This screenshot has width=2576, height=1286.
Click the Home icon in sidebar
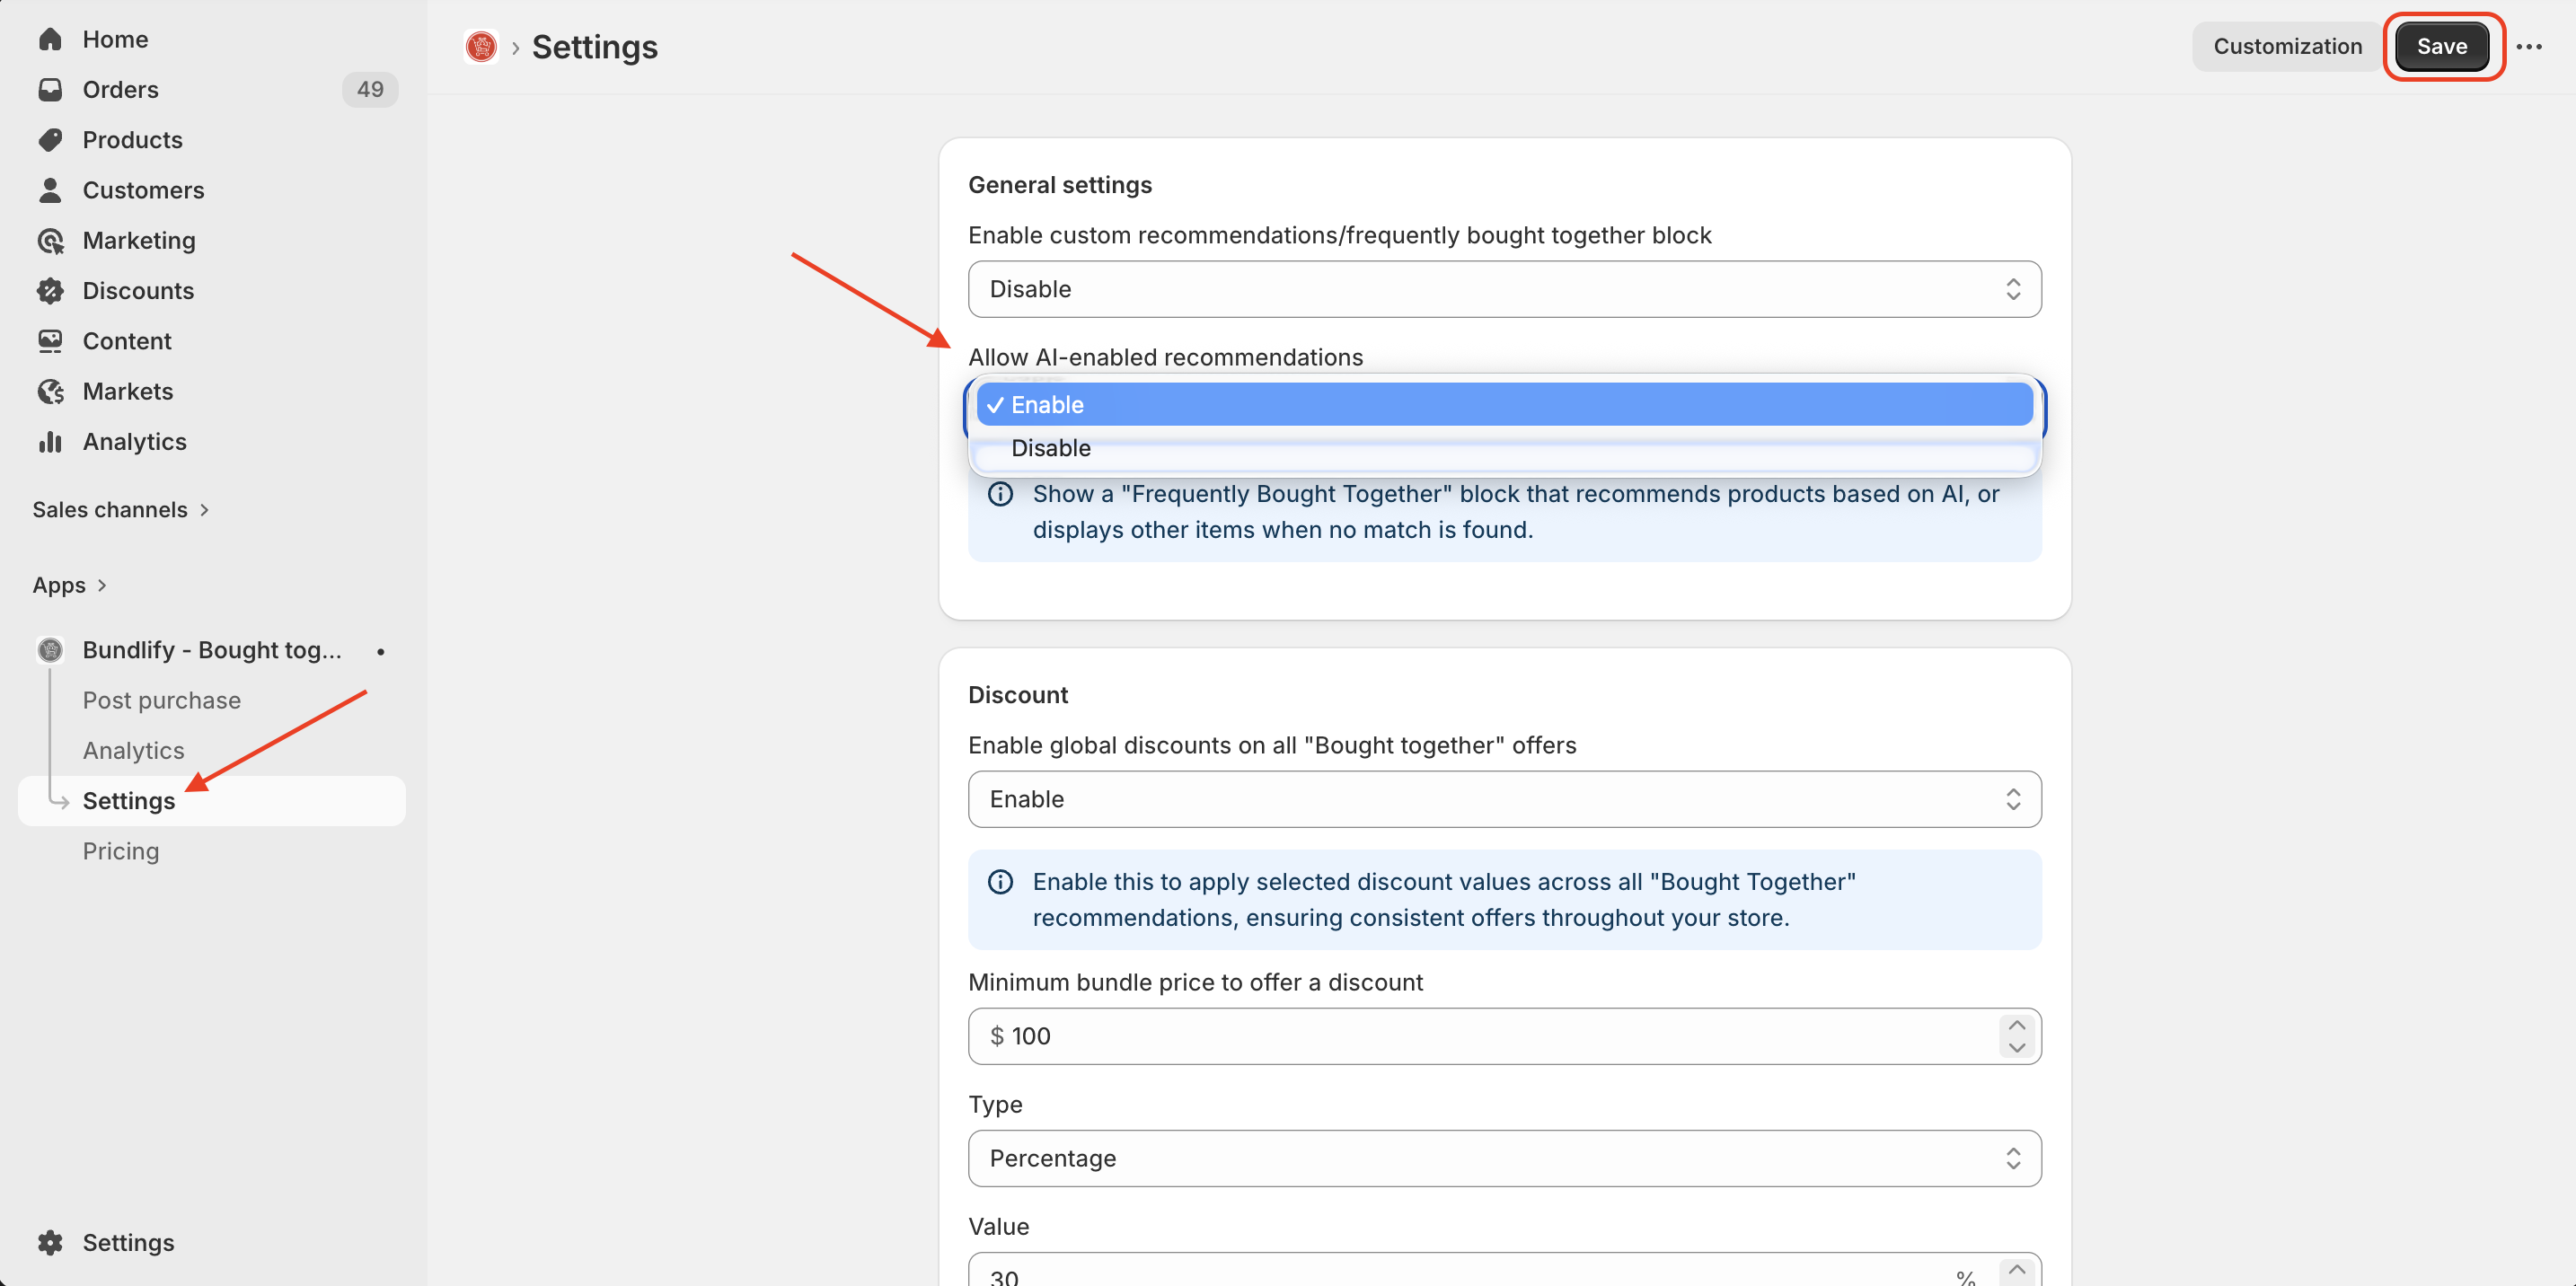(50, 39)
